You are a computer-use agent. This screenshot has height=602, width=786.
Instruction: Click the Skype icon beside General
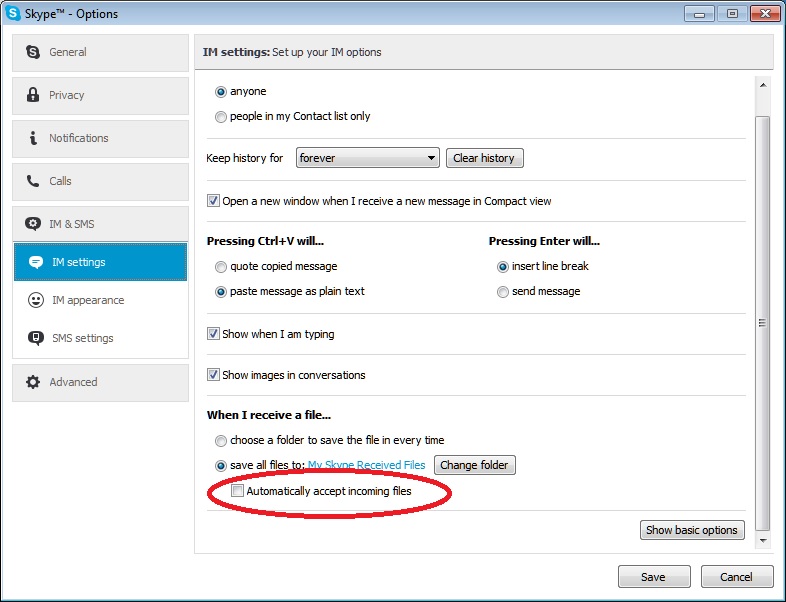coord(33,52)
